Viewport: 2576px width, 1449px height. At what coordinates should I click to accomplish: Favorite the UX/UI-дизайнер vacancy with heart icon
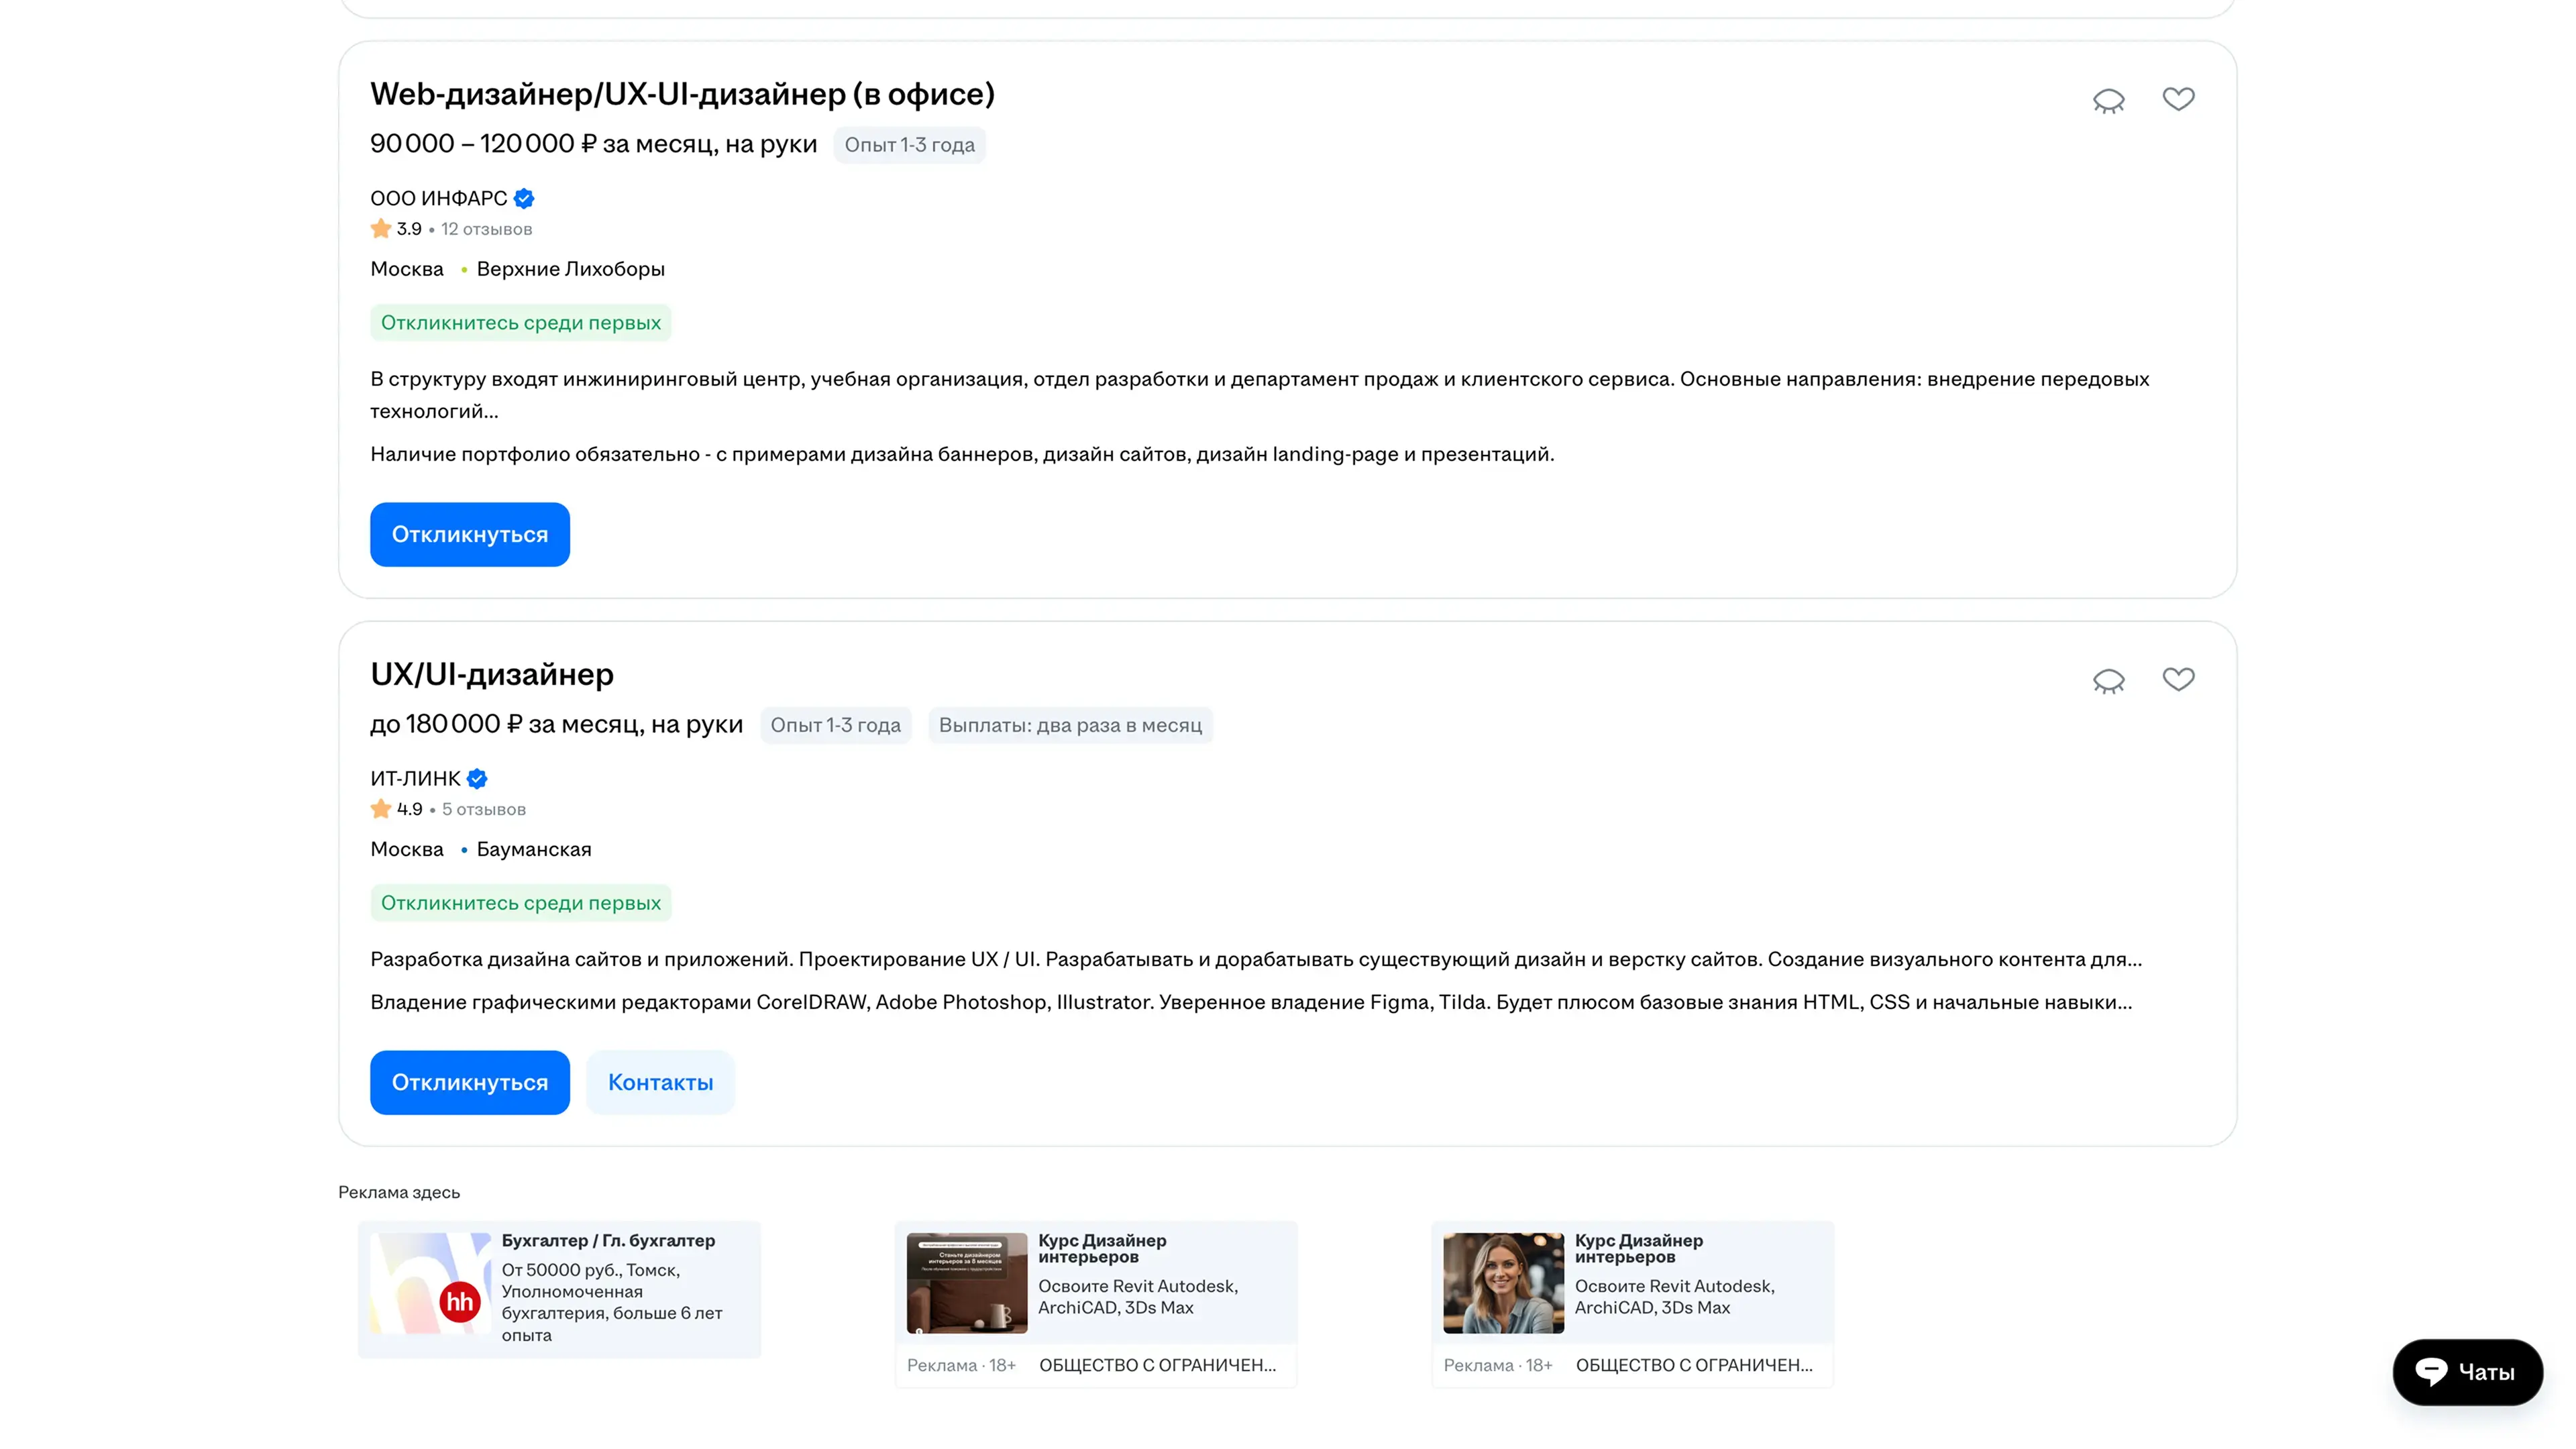coord(2178,679)
